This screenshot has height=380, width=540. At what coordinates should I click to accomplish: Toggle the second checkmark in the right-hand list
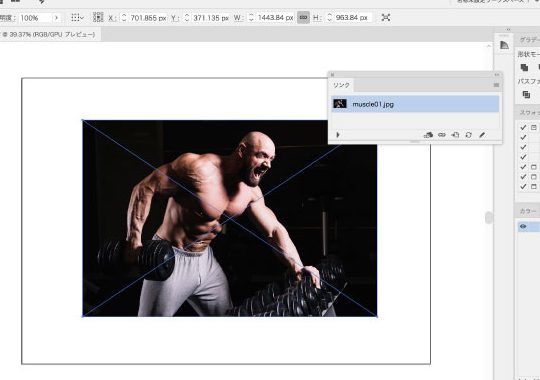pyautogui.click(x=523, y=137)
